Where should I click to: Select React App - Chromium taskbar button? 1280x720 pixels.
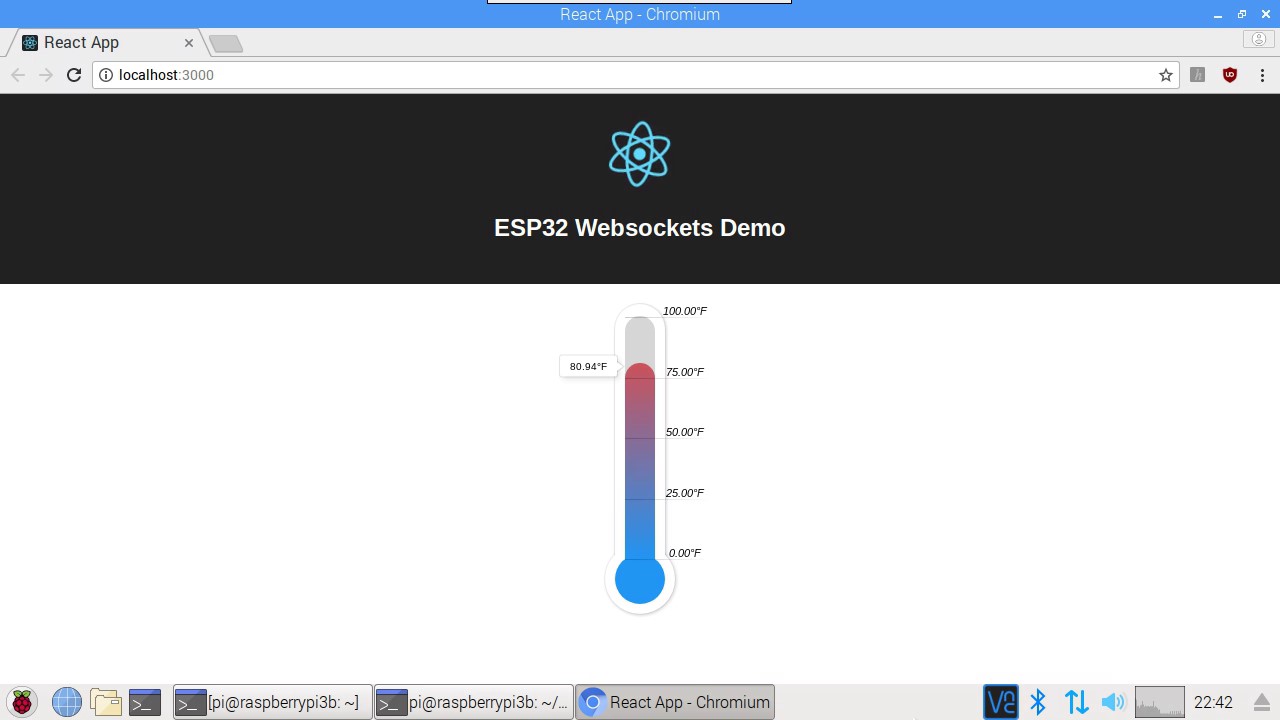pos(675,702)
